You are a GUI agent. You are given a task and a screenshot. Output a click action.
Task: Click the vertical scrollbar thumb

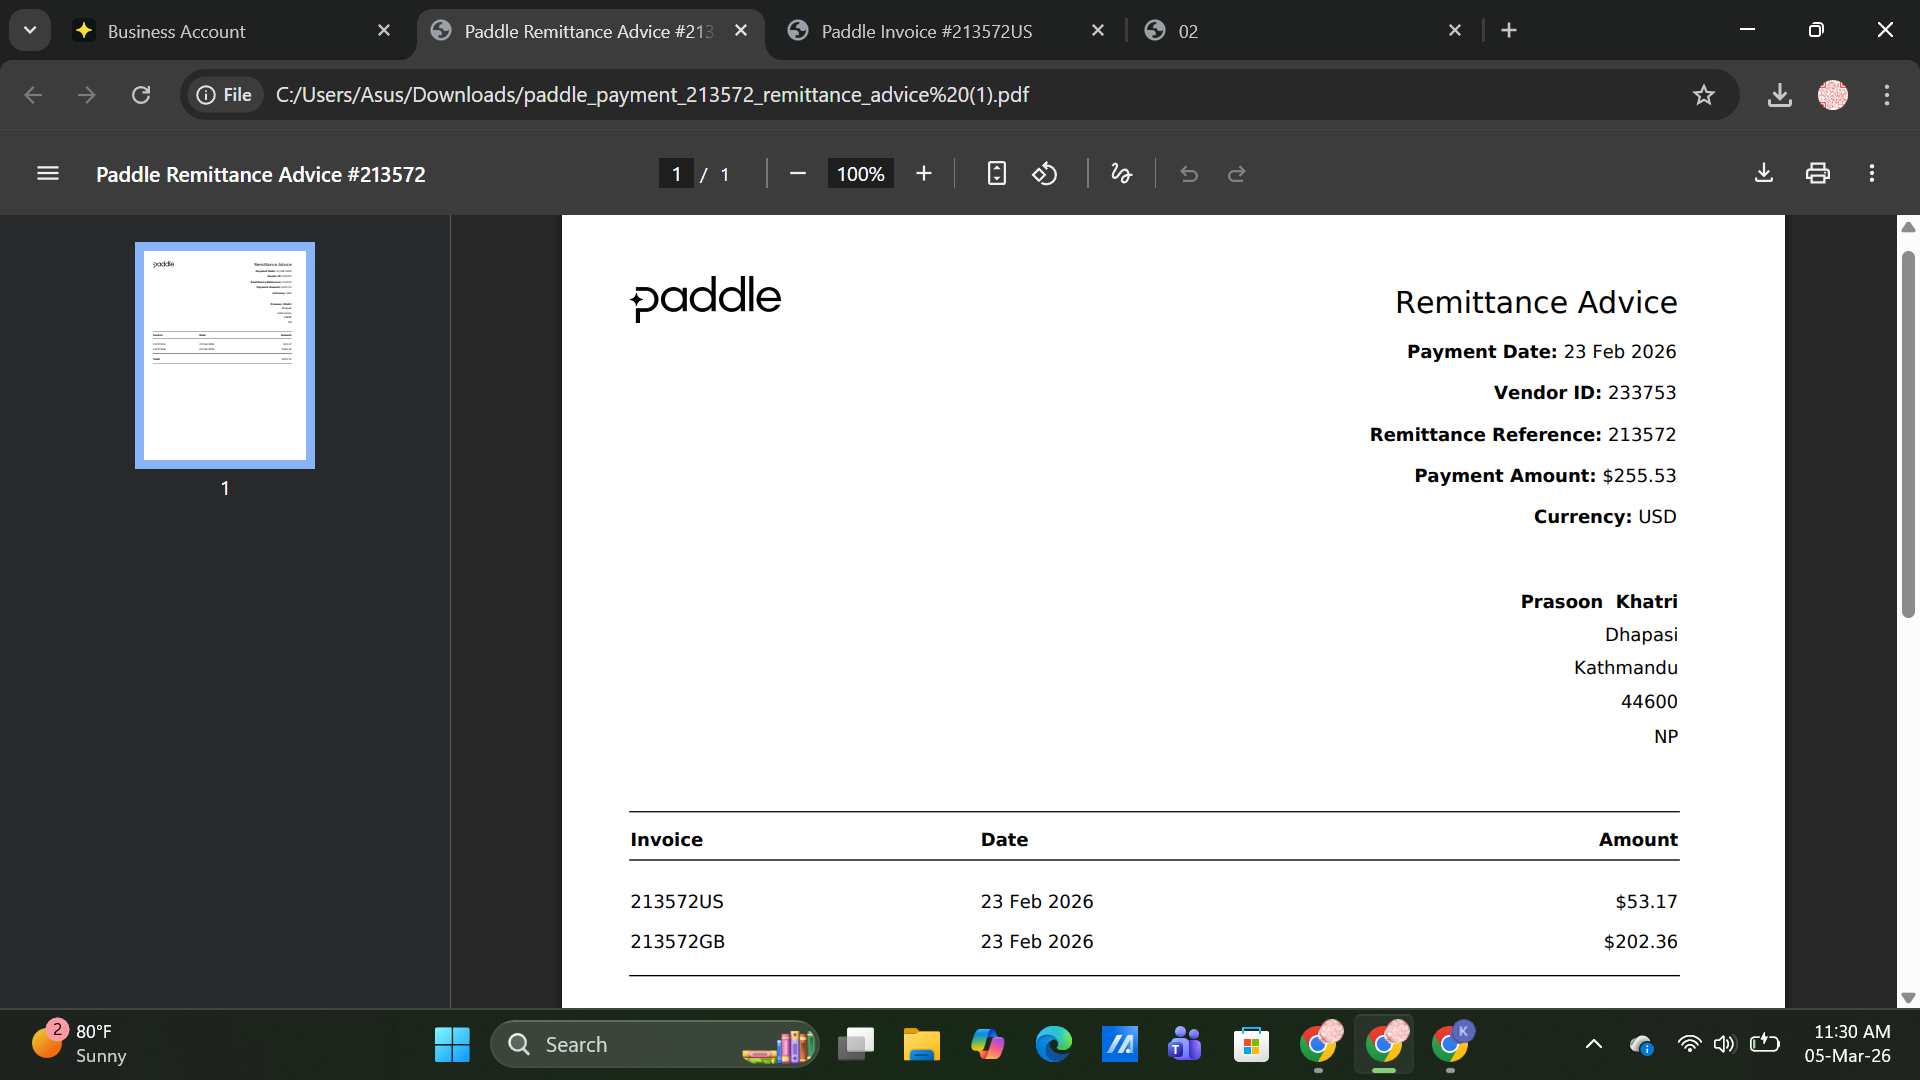[x=1907, y=435]
